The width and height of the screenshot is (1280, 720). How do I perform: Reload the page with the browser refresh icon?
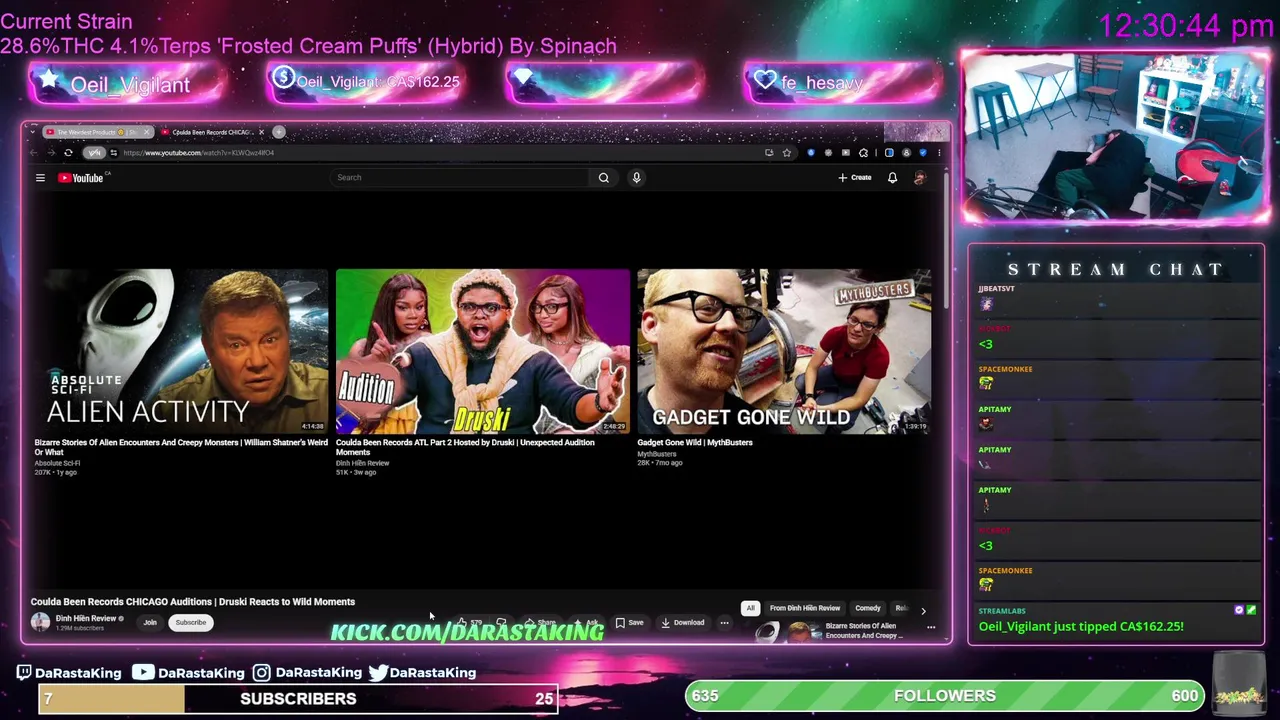(68, 153)
